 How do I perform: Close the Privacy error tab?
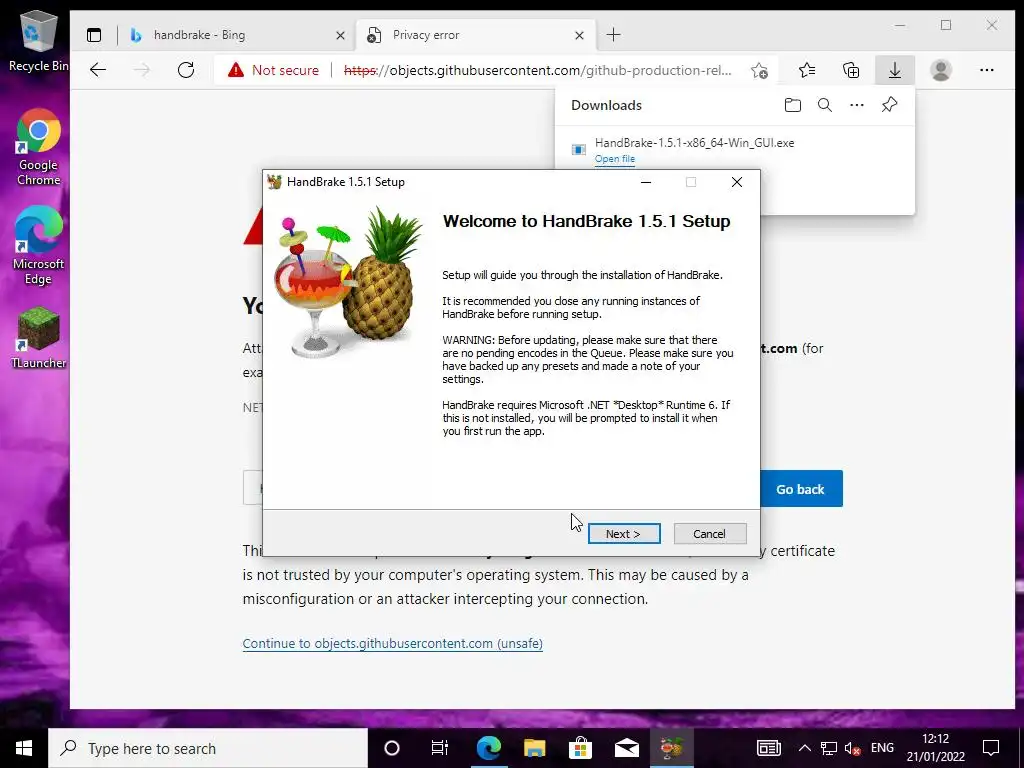coord(579,35)
